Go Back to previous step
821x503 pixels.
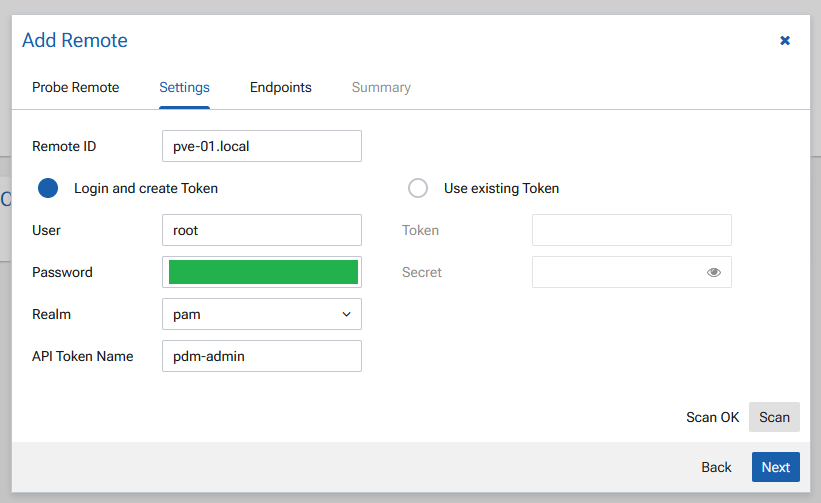[716, 467]
